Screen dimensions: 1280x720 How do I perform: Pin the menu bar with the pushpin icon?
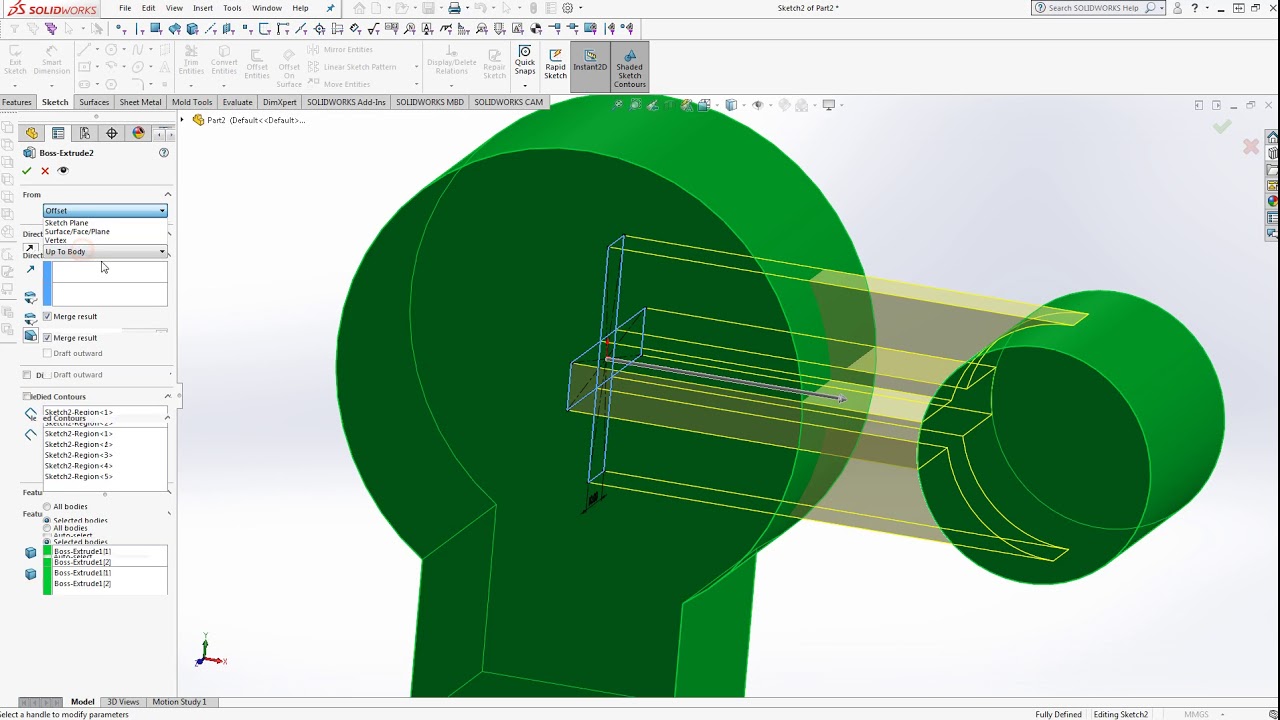331,8
